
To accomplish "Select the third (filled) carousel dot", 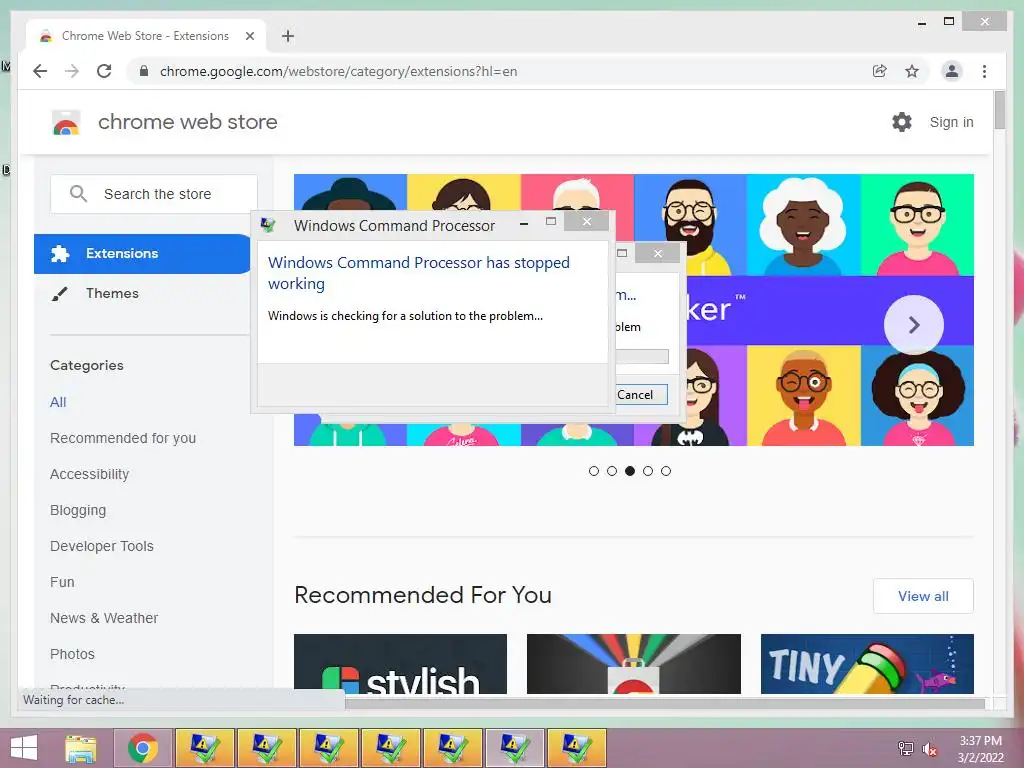I will [x=630, y=471].
